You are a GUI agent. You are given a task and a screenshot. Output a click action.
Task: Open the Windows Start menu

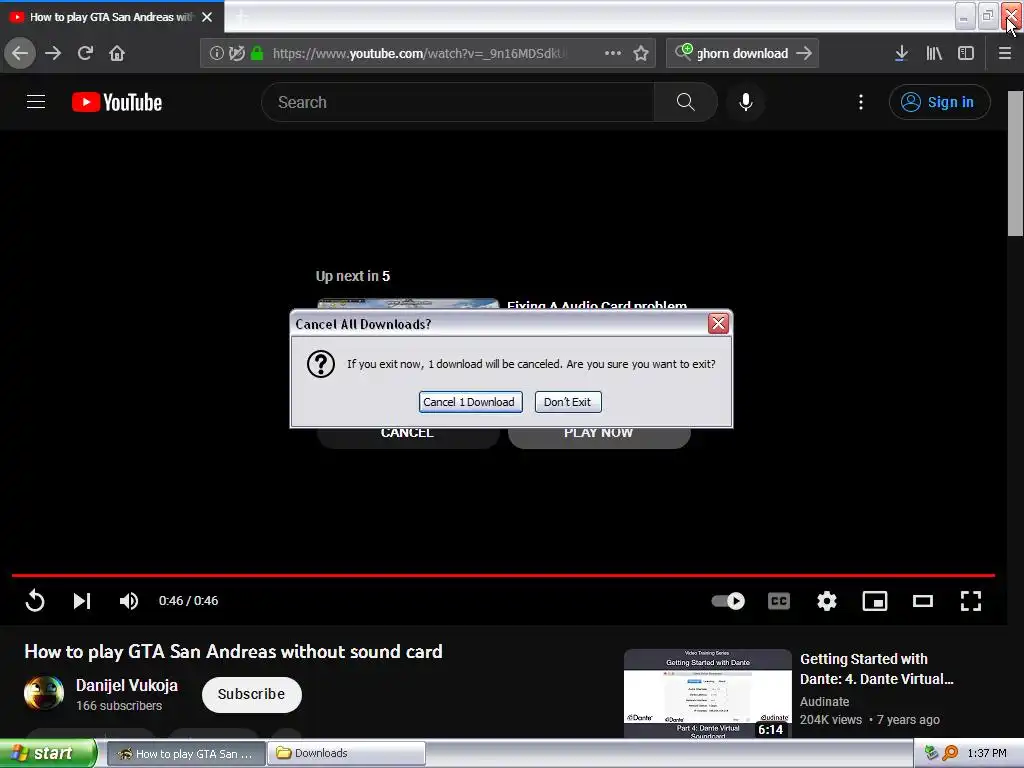[x=48, y=754]
